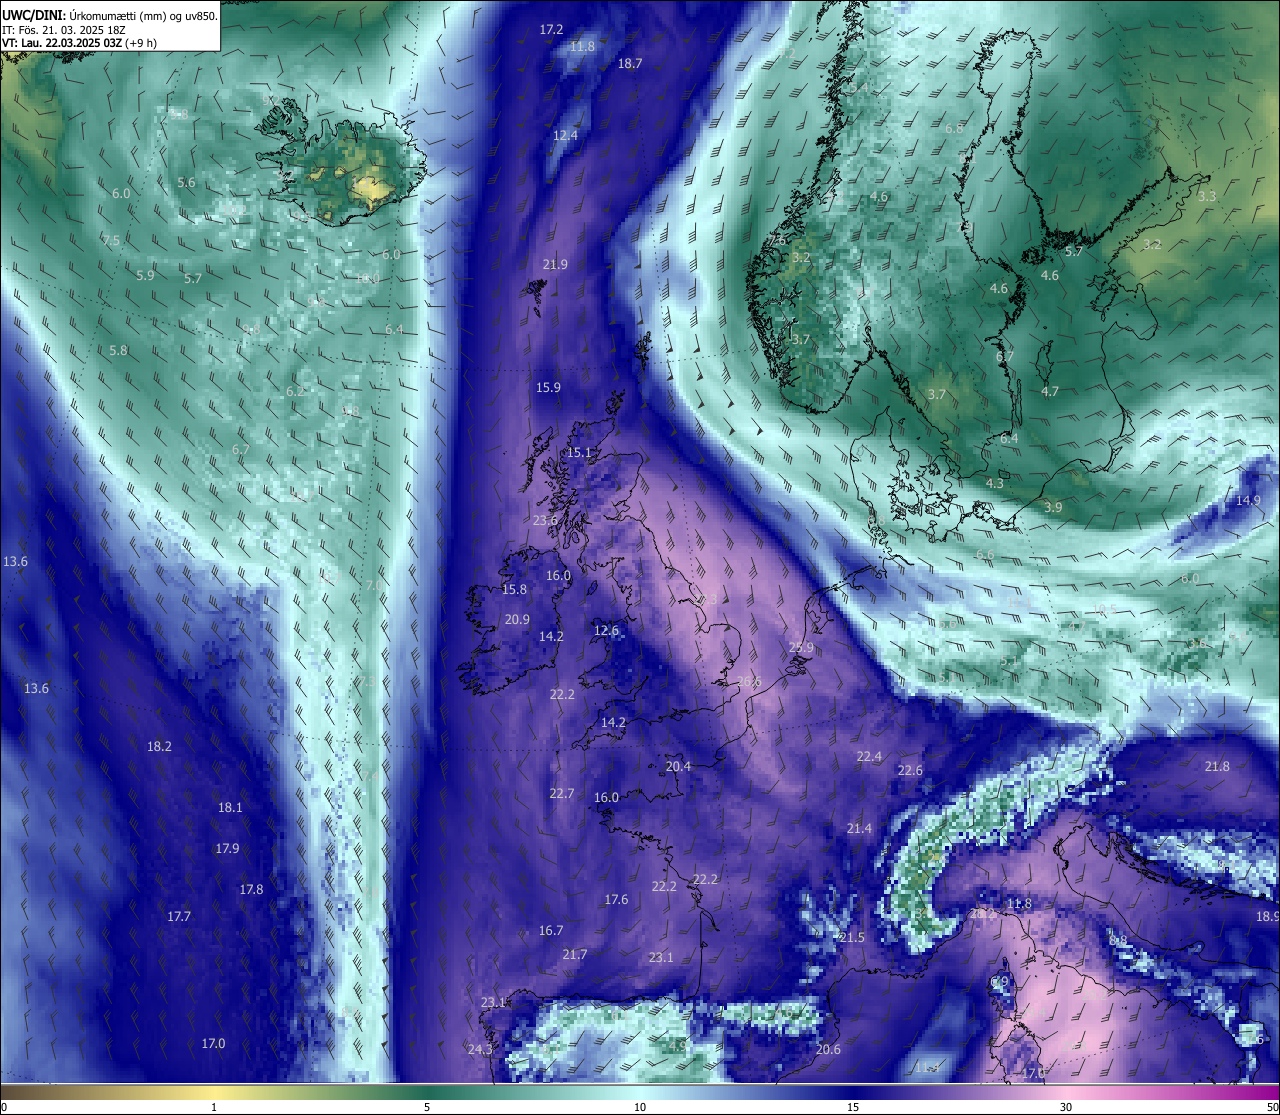Screen dimensions: 1280x1115
Task: Click the 21.9 value label
Action: (x=555, y=265)
